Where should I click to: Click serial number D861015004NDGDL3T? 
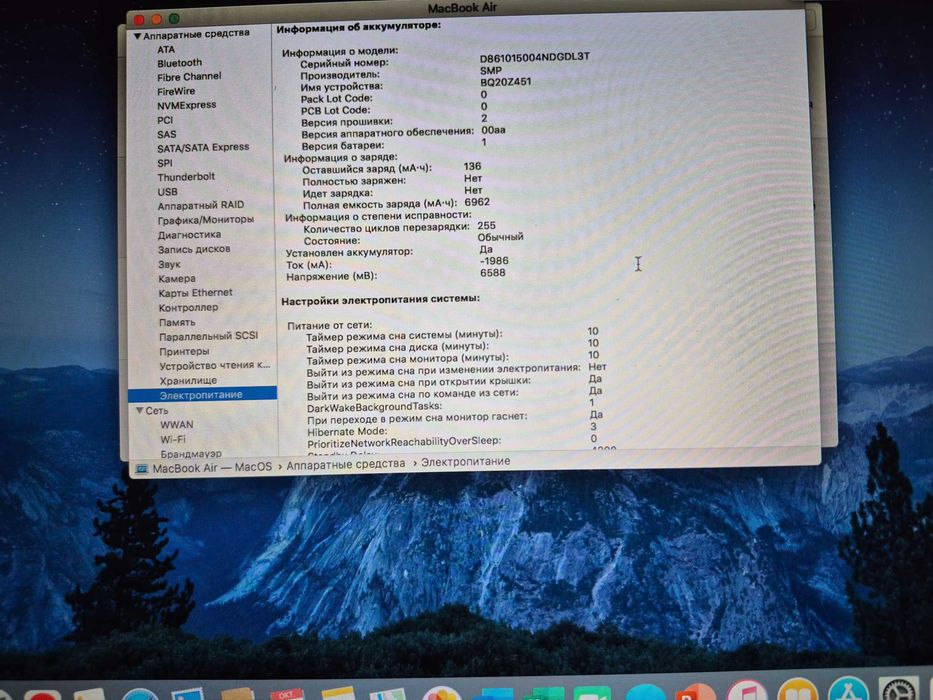[x=534, y=57]
